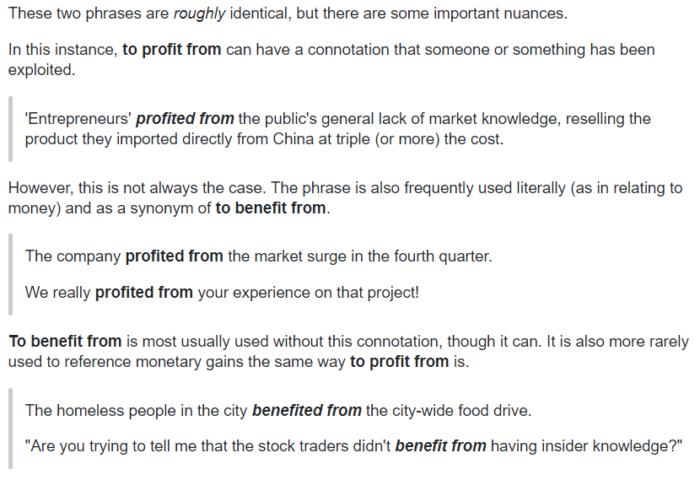The height and width of the screenshot is (480, 700).
Task: Click the gray quote bar beside Entrepreneurs example
Action: point(11,129)
